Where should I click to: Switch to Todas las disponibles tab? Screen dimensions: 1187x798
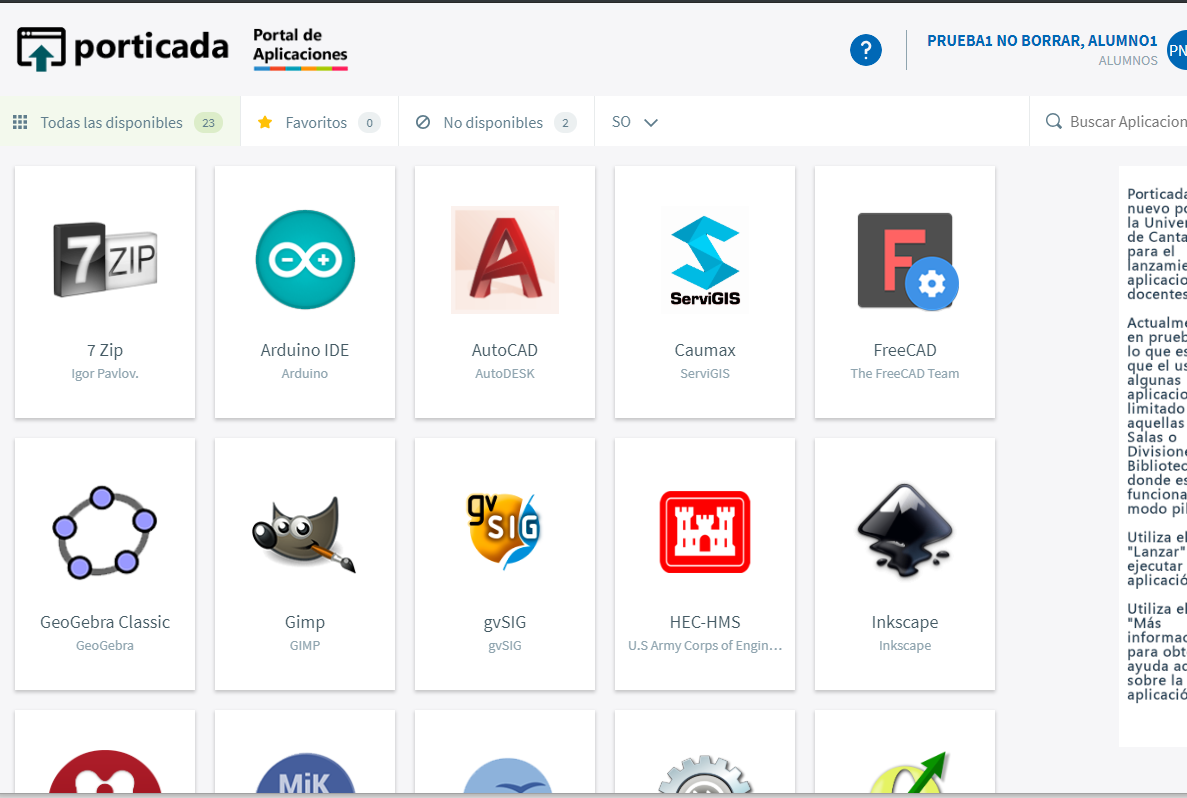pyautogui.click(x=120, y=121)
